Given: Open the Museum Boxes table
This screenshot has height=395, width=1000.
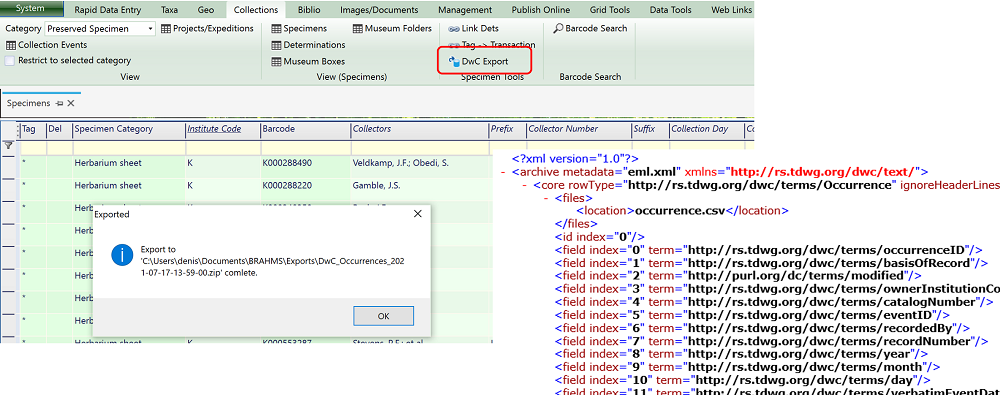Looking at the screenshot, I should tap(308, 62).
